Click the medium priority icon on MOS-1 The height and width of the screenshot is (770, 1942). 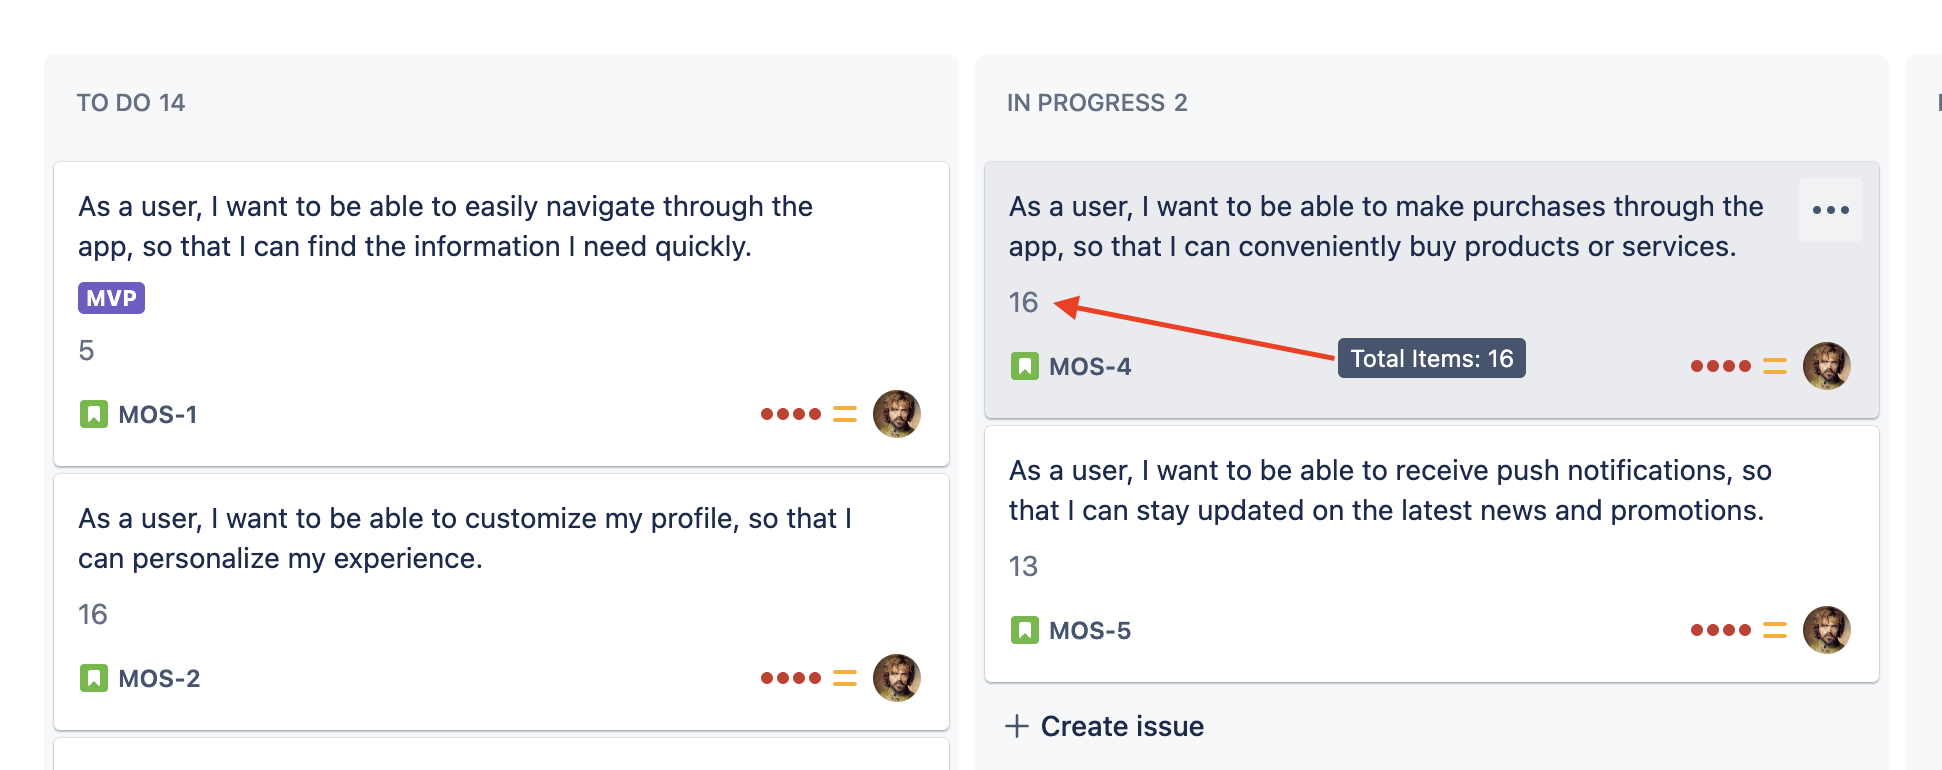(845, 414)
